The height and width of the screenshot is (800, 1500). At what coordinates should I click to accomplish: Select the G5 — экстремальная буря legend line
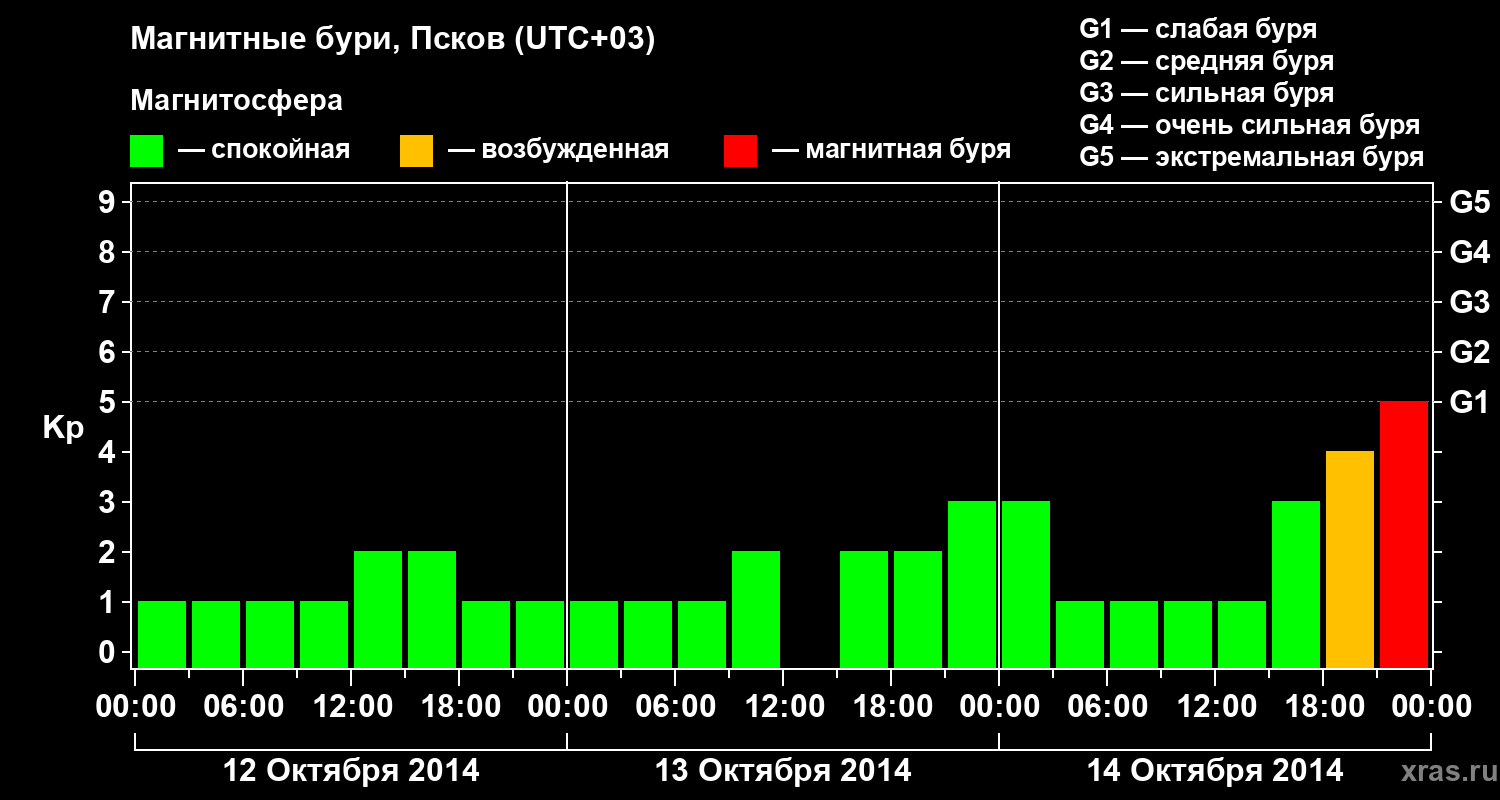coord(1251,158)
